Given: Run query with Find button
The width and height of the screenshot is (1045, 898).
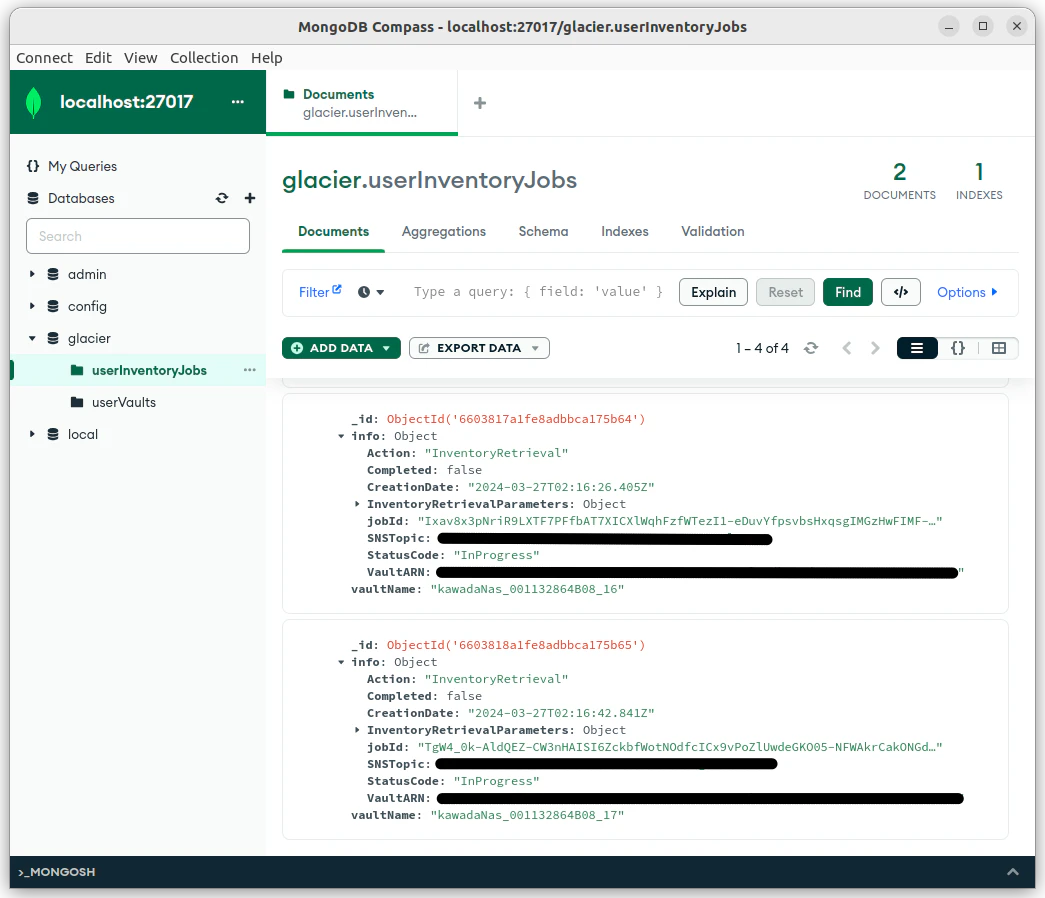Looking at the screenshot, I should tap(848, 292).
